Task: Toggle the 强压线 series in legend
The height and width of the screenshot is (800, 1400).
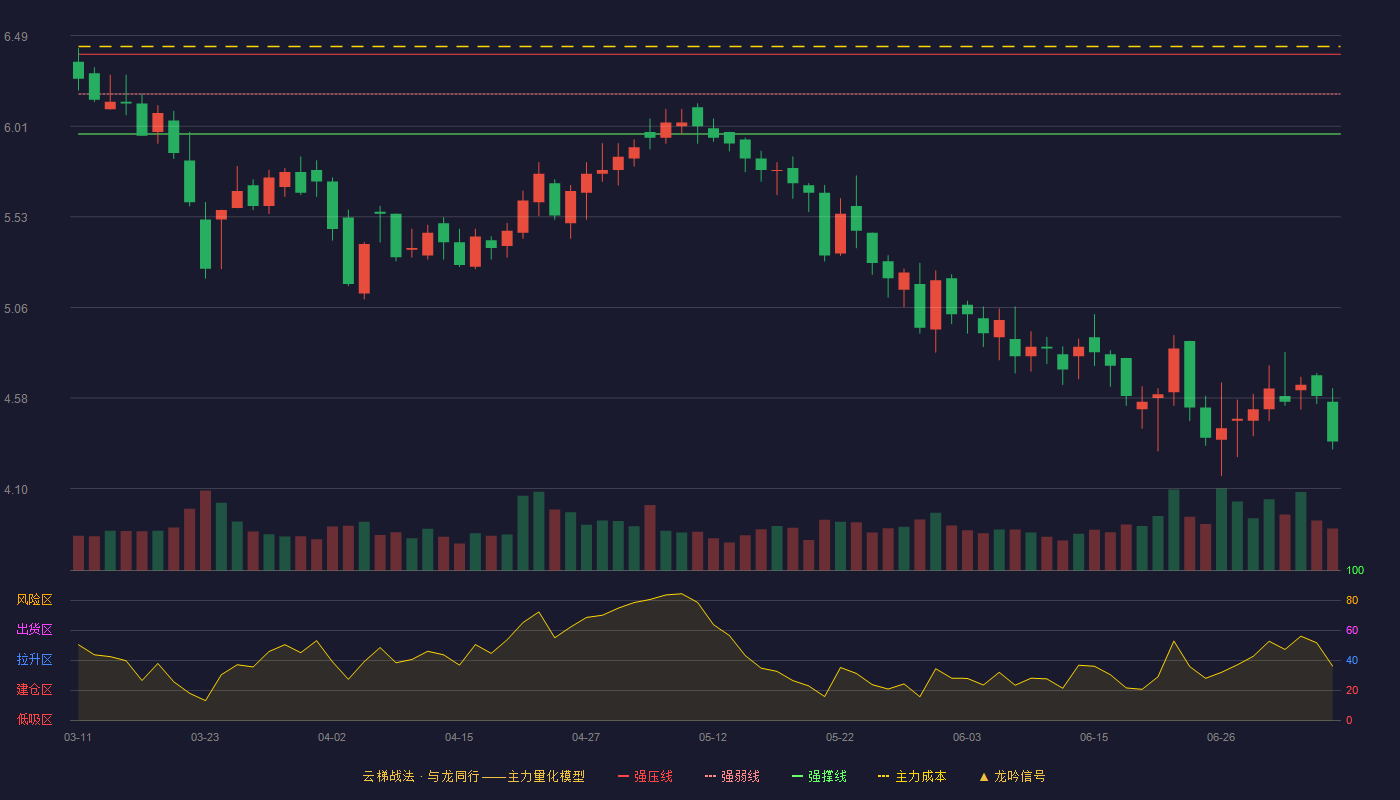Action: [645, 776]
